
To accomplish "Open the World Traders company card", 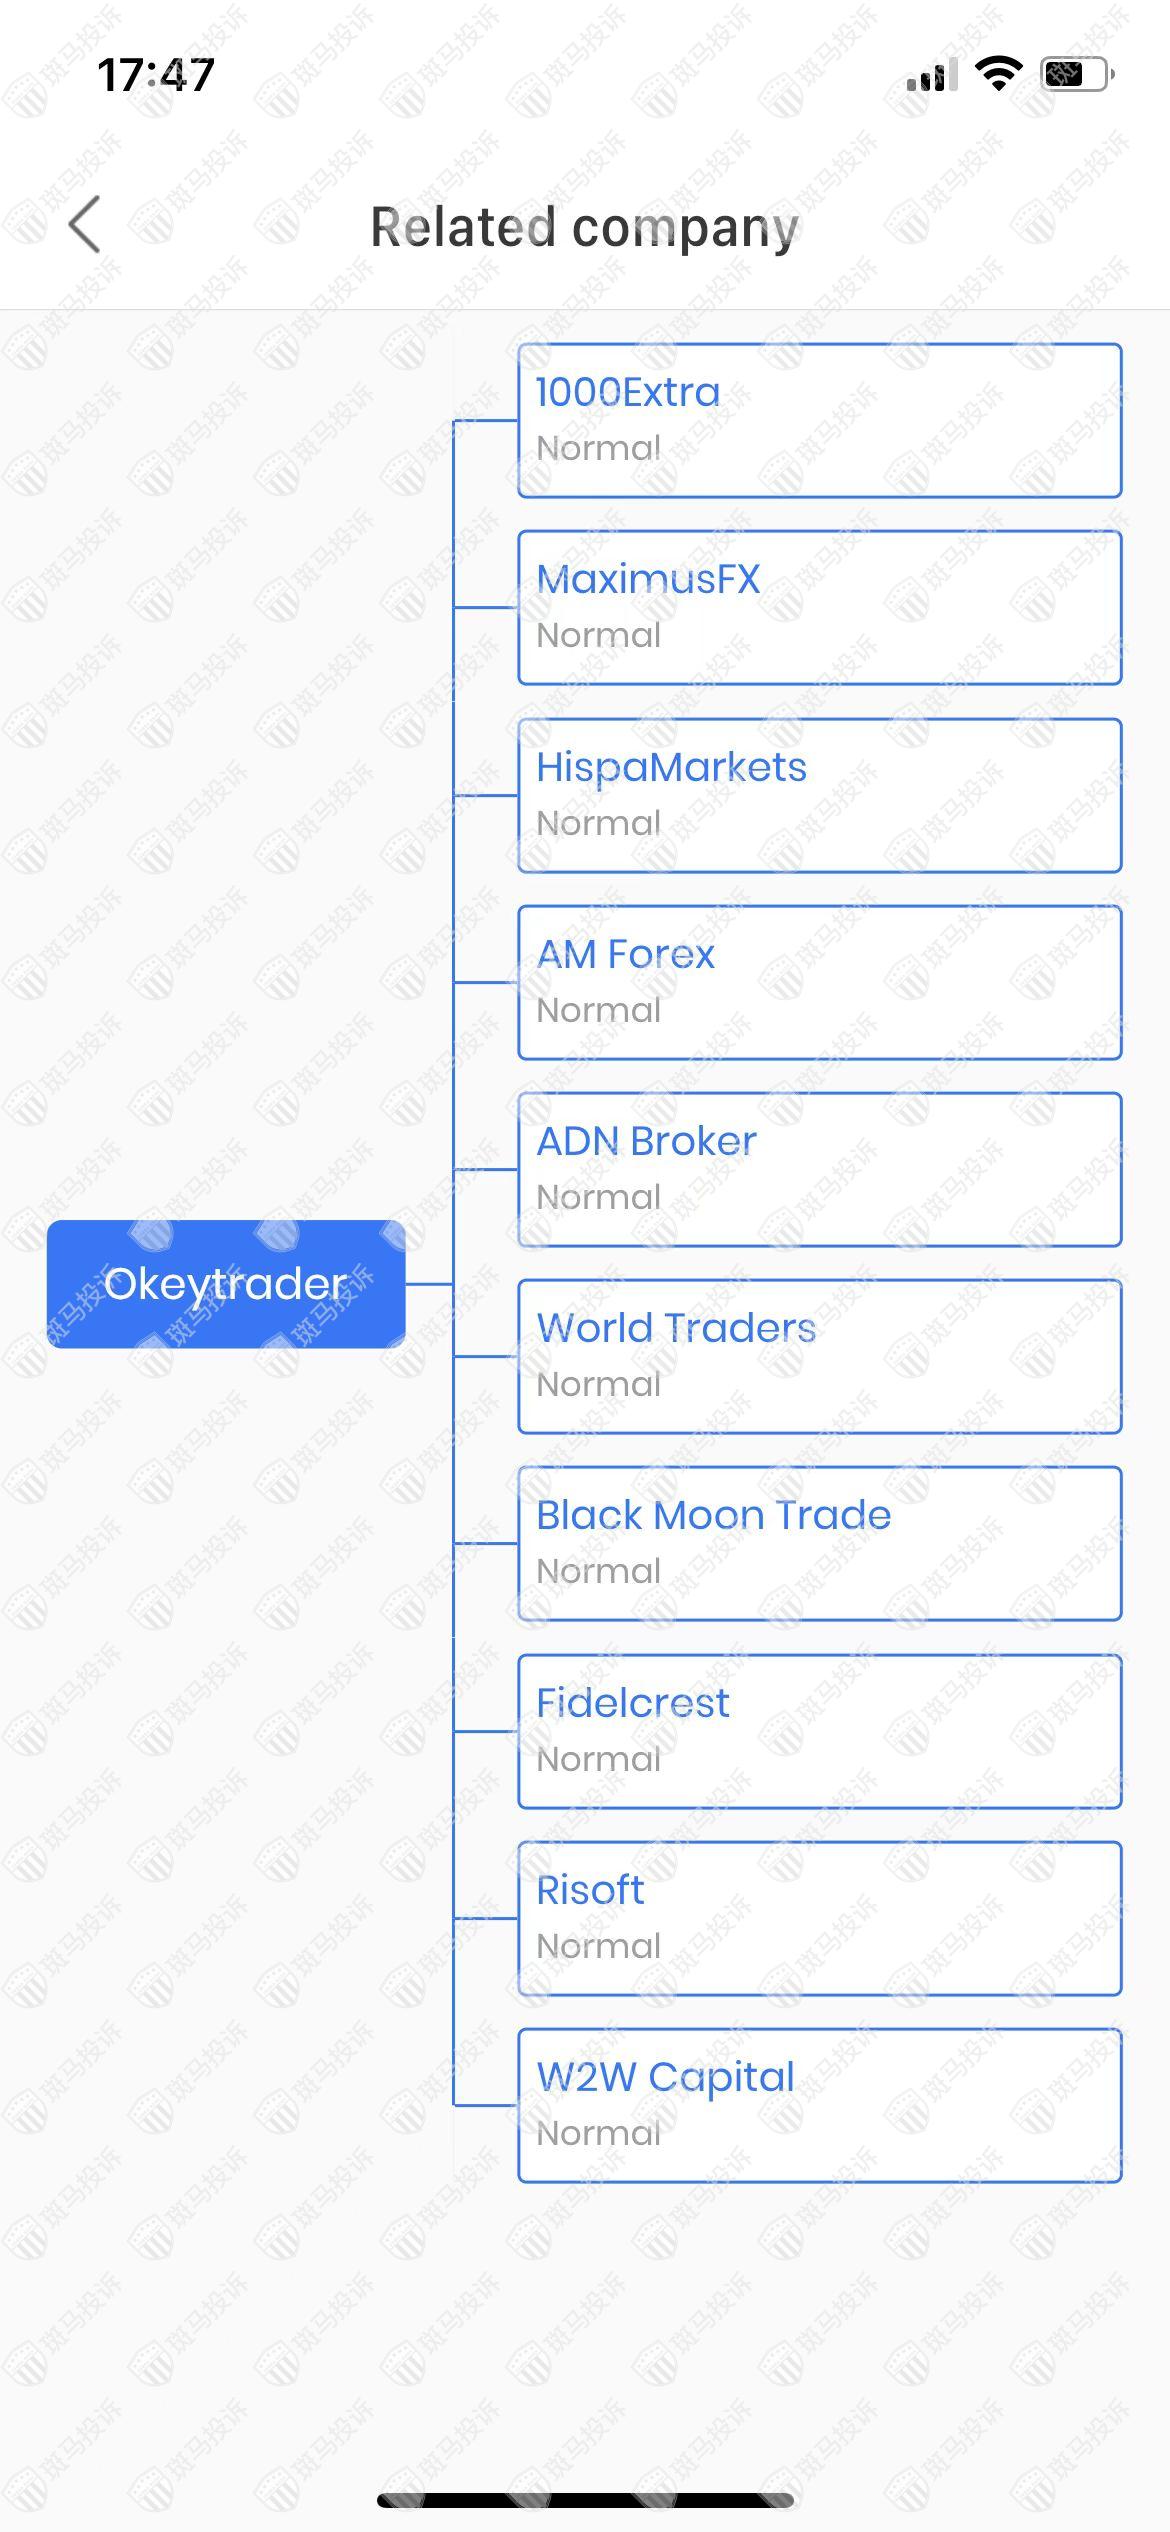I will [x=819, y=1356].
